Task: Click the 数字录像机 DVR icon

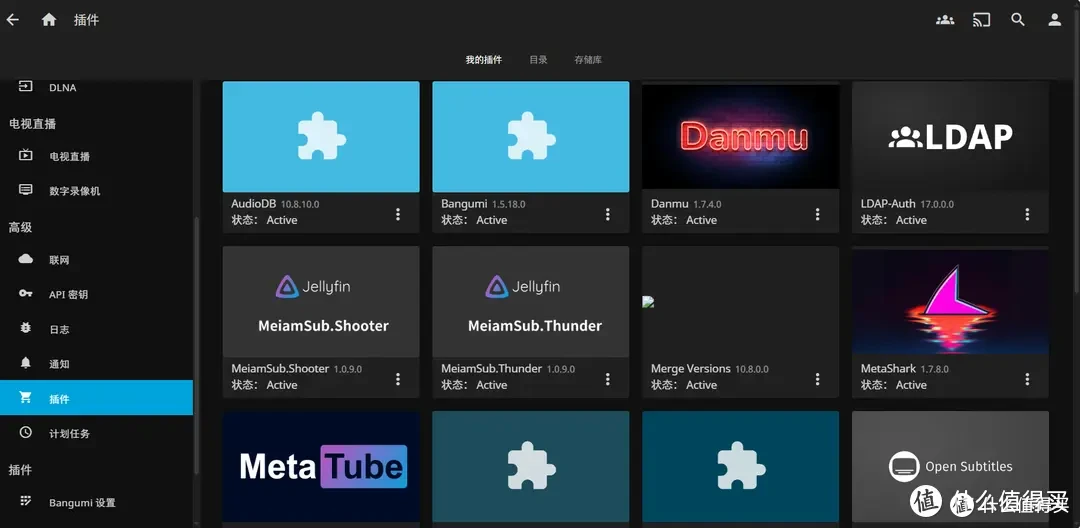Action: [x=25, y=189]
